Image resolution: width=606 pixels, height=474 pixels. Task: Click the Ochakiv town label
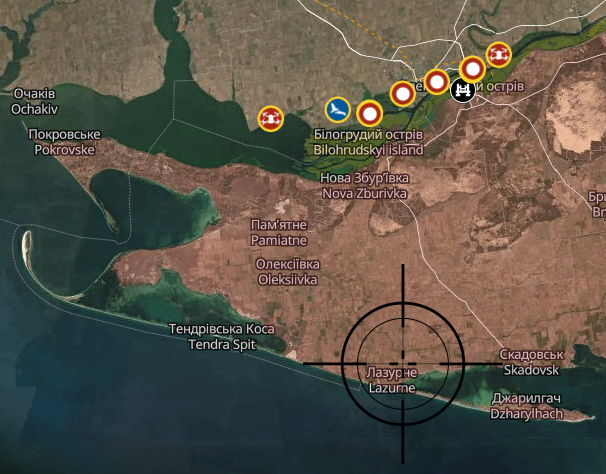point(34,102)
